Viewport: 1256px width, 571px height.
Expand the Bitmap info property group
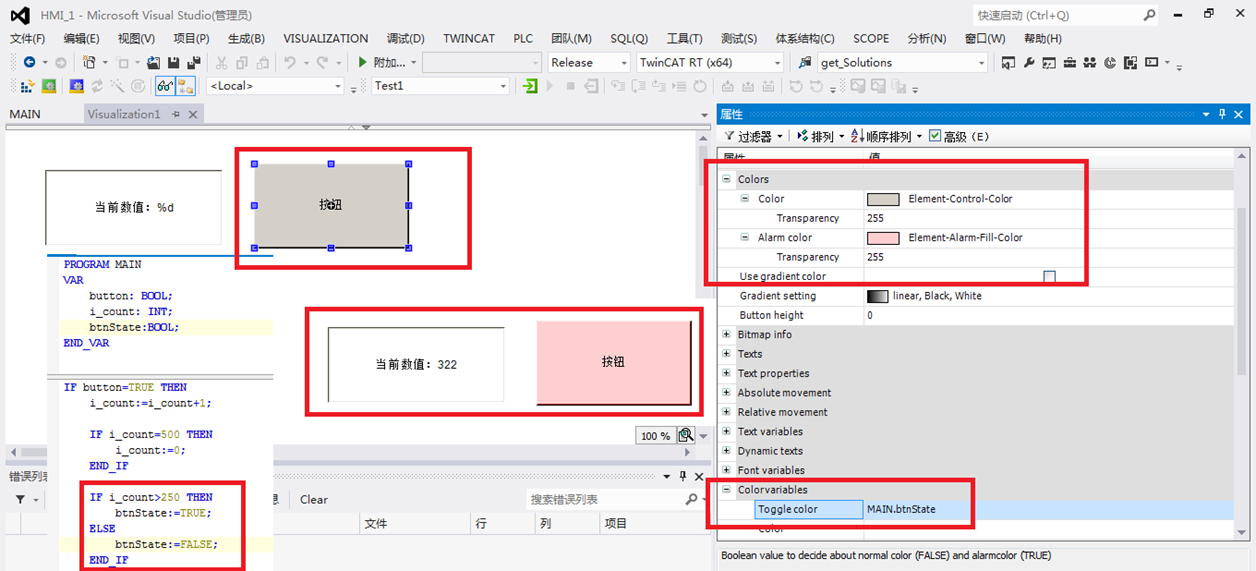coord(726,335)
